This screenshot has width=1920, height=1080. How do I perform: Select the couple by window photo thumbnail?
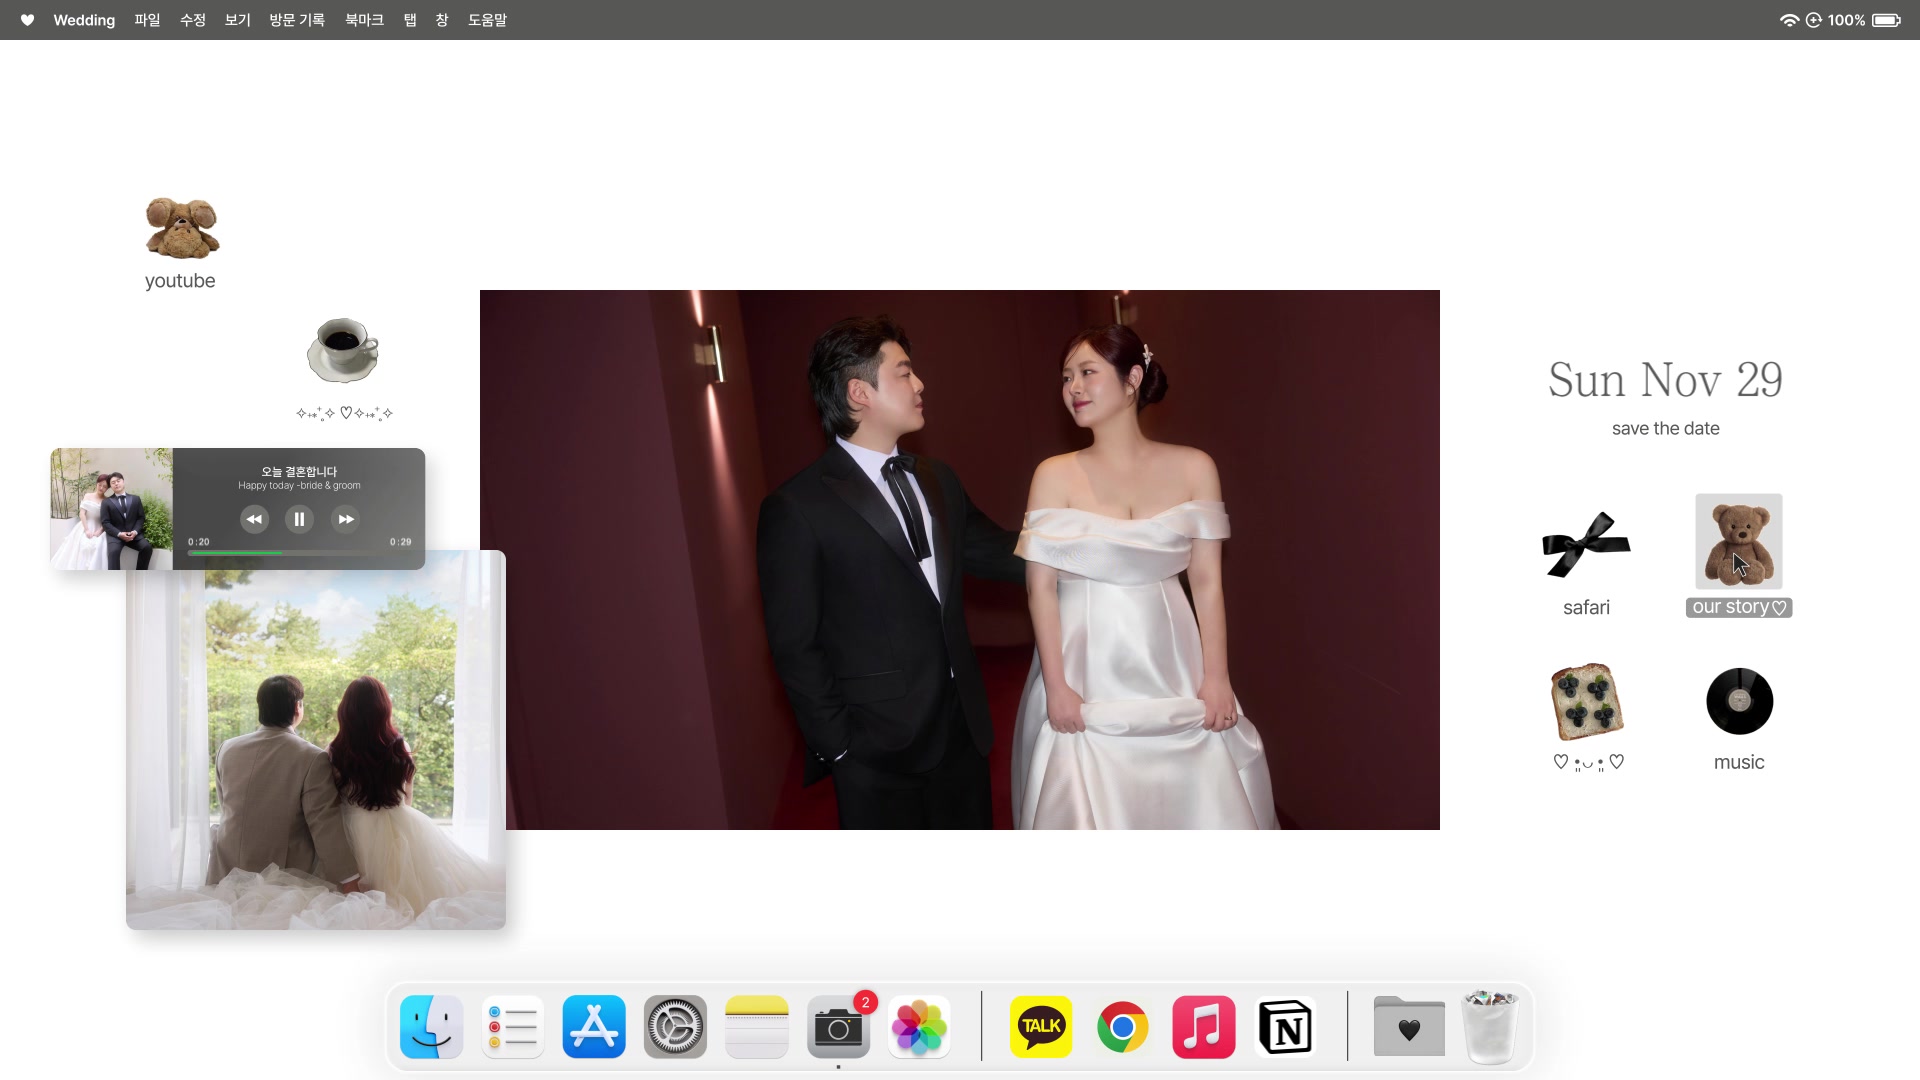coord(316,740)
